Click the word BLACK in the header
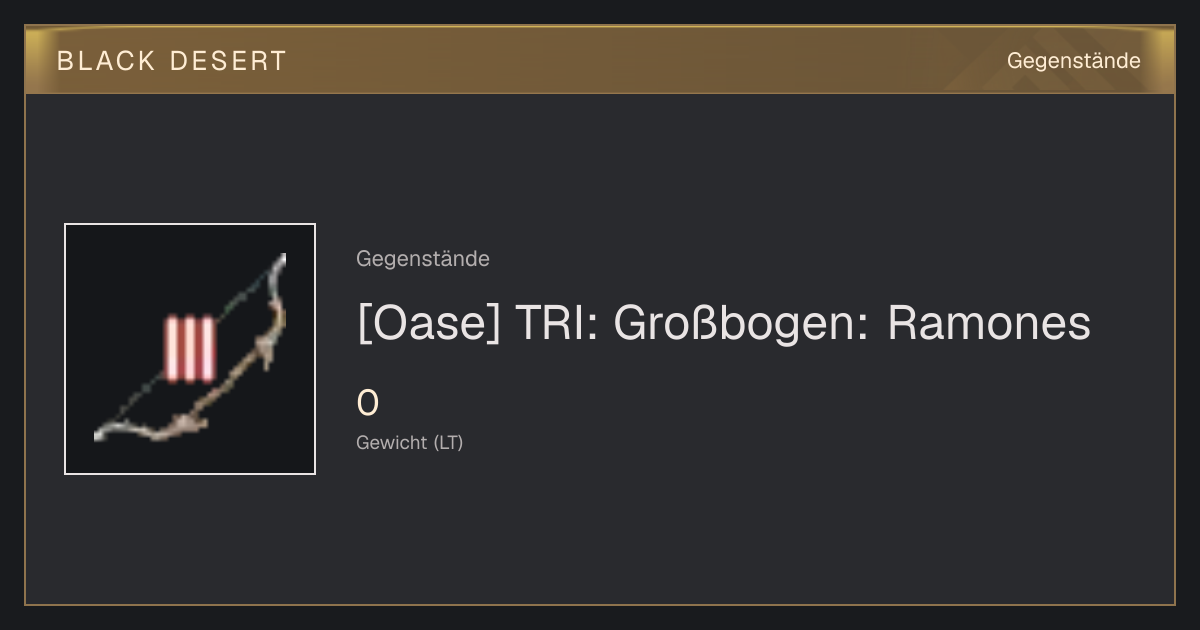Viewport: 1200px width, 630px height. [x=107, y=61]
